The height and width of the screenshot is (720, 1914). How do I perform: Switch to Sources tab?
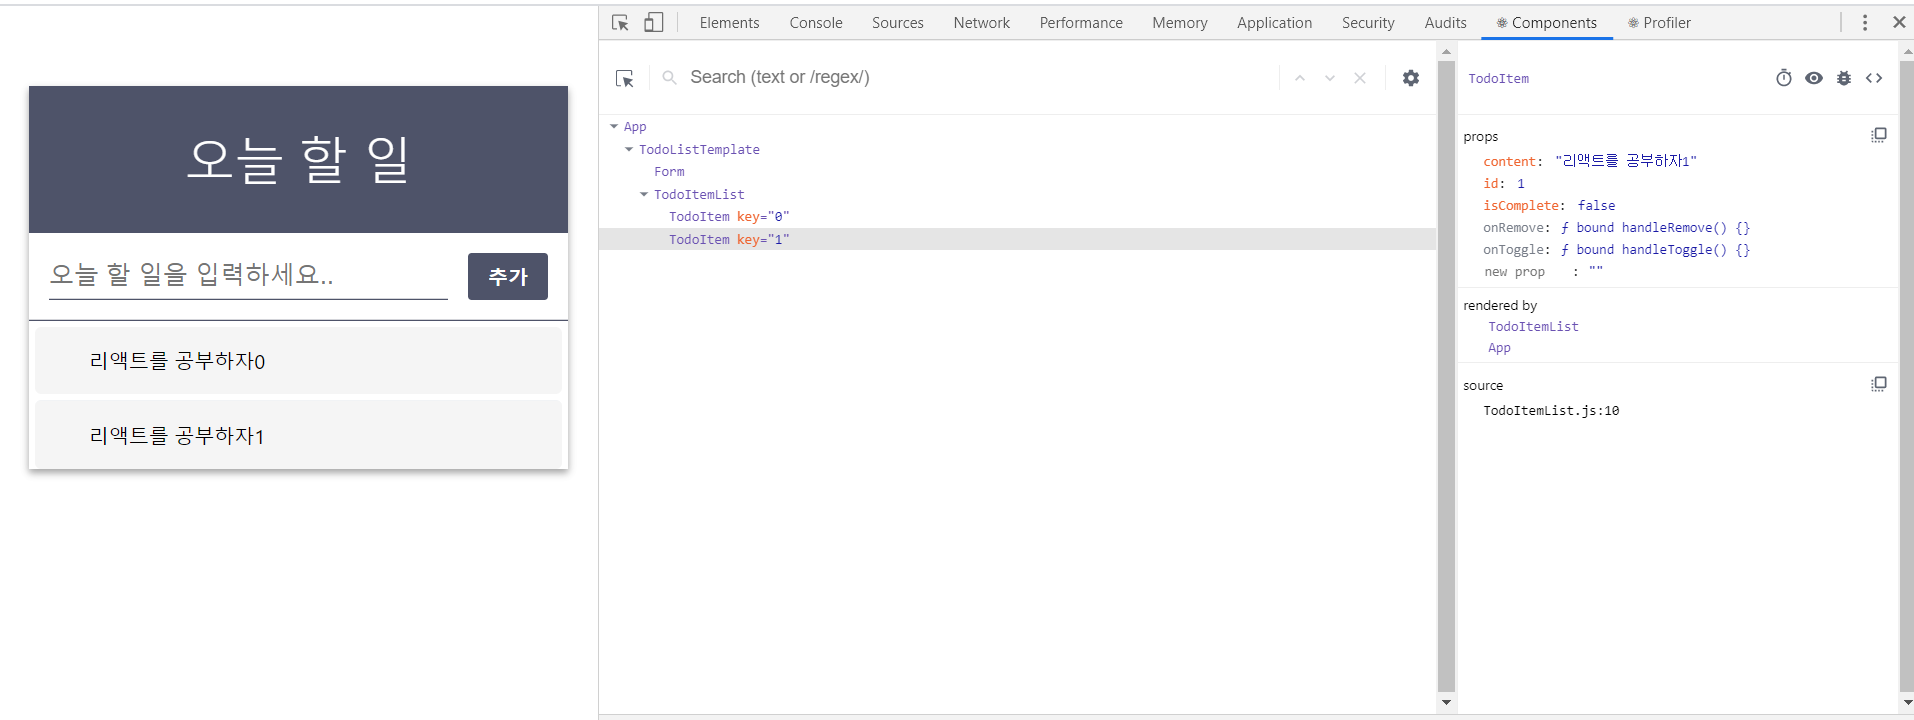click(x=898, y=23)
